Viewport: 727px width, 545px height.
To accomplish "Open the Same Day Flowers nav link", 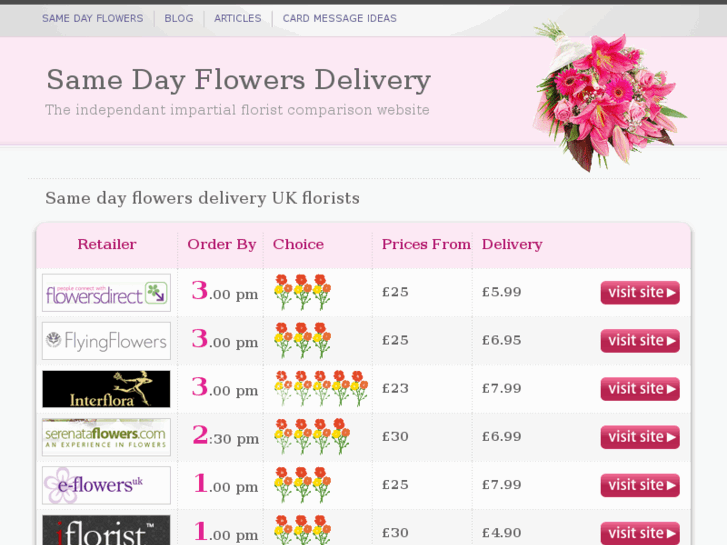I will point(93,19).
